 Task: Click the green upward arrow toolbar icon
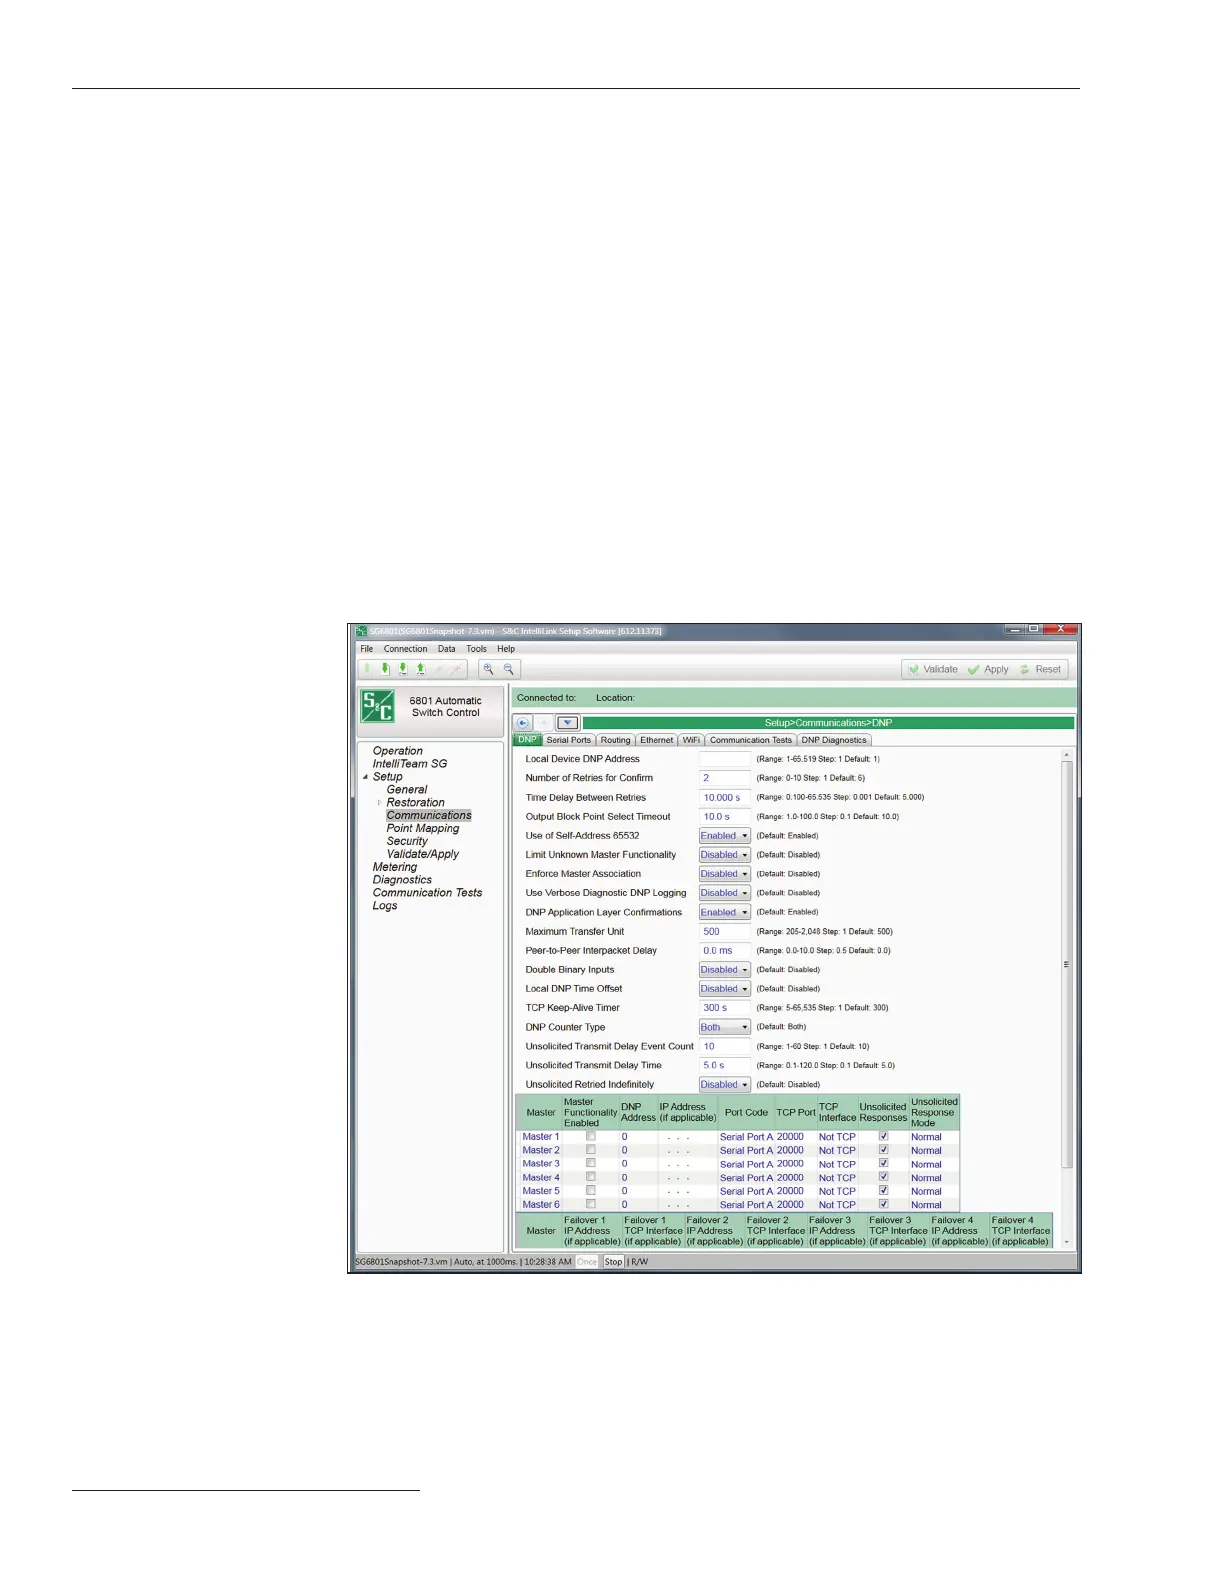point(420,669)
